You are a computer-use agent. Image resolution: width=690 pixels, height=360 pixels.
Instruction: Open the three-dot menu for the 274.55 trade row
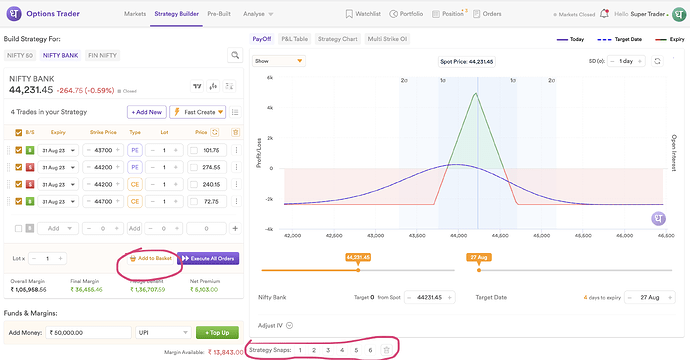pyautogui.click(x=236, y=167)
